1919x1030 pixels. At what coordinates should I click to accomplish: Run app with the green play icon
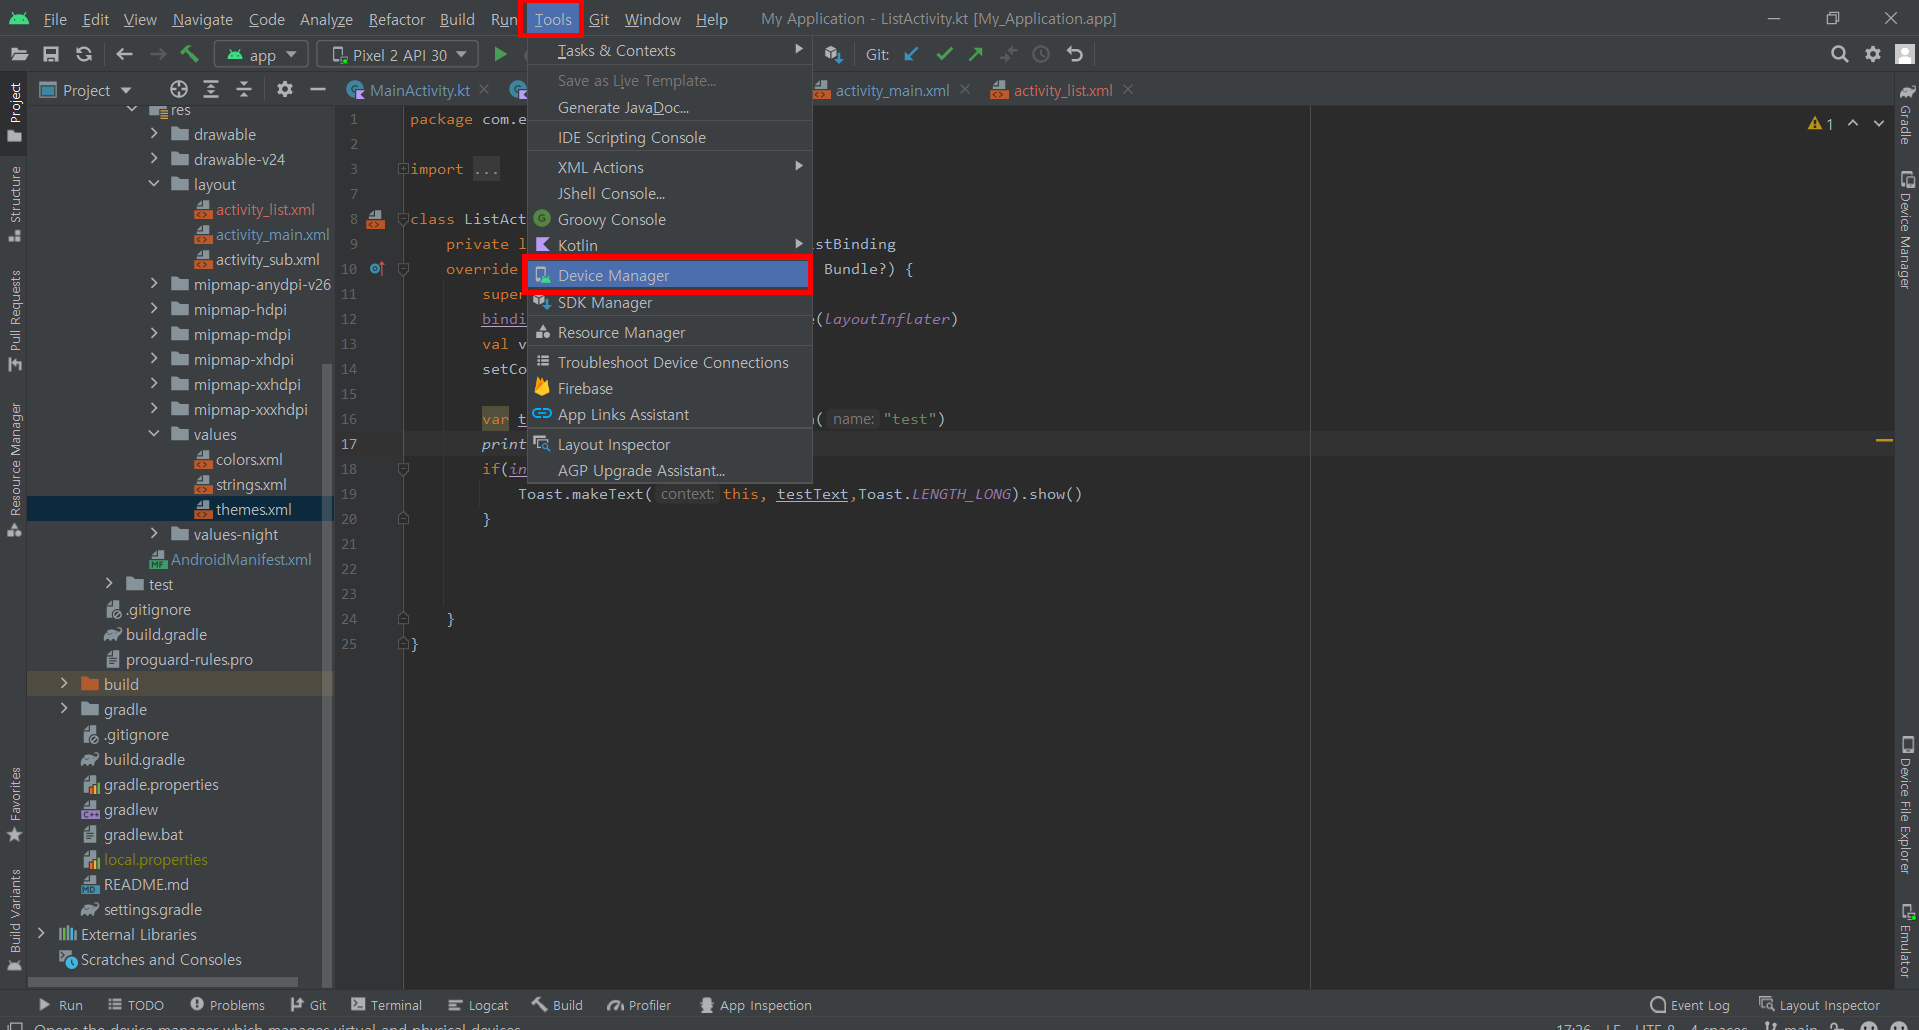(x=500, y=54)
